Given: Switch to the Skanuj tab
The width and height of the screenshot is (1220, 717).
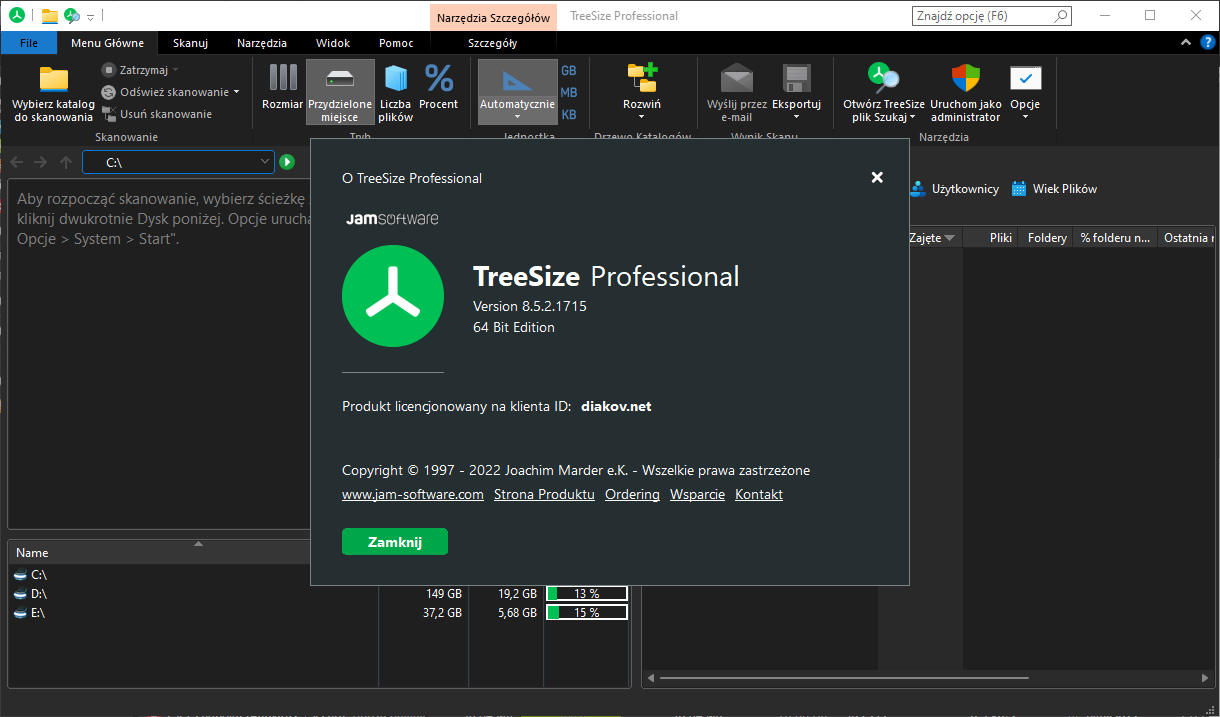Looking at the screenshot, I should pyautogui.click(x=190, y=43).
